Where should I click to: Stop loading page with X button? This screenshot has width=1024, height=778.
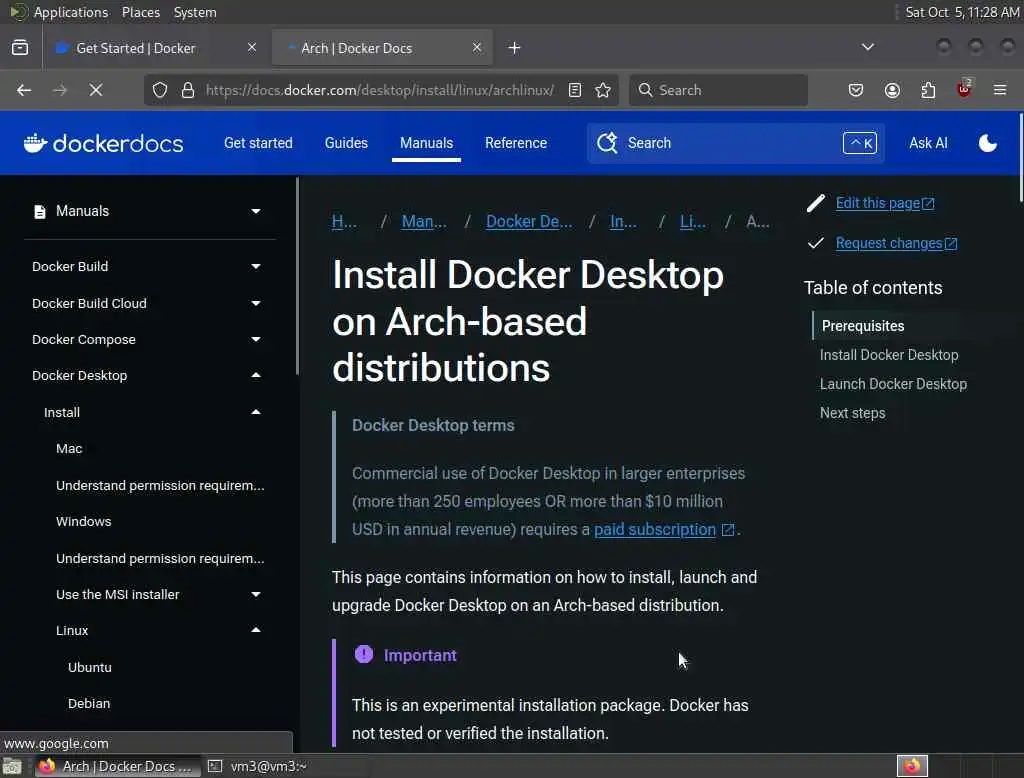tap(95, 90)
